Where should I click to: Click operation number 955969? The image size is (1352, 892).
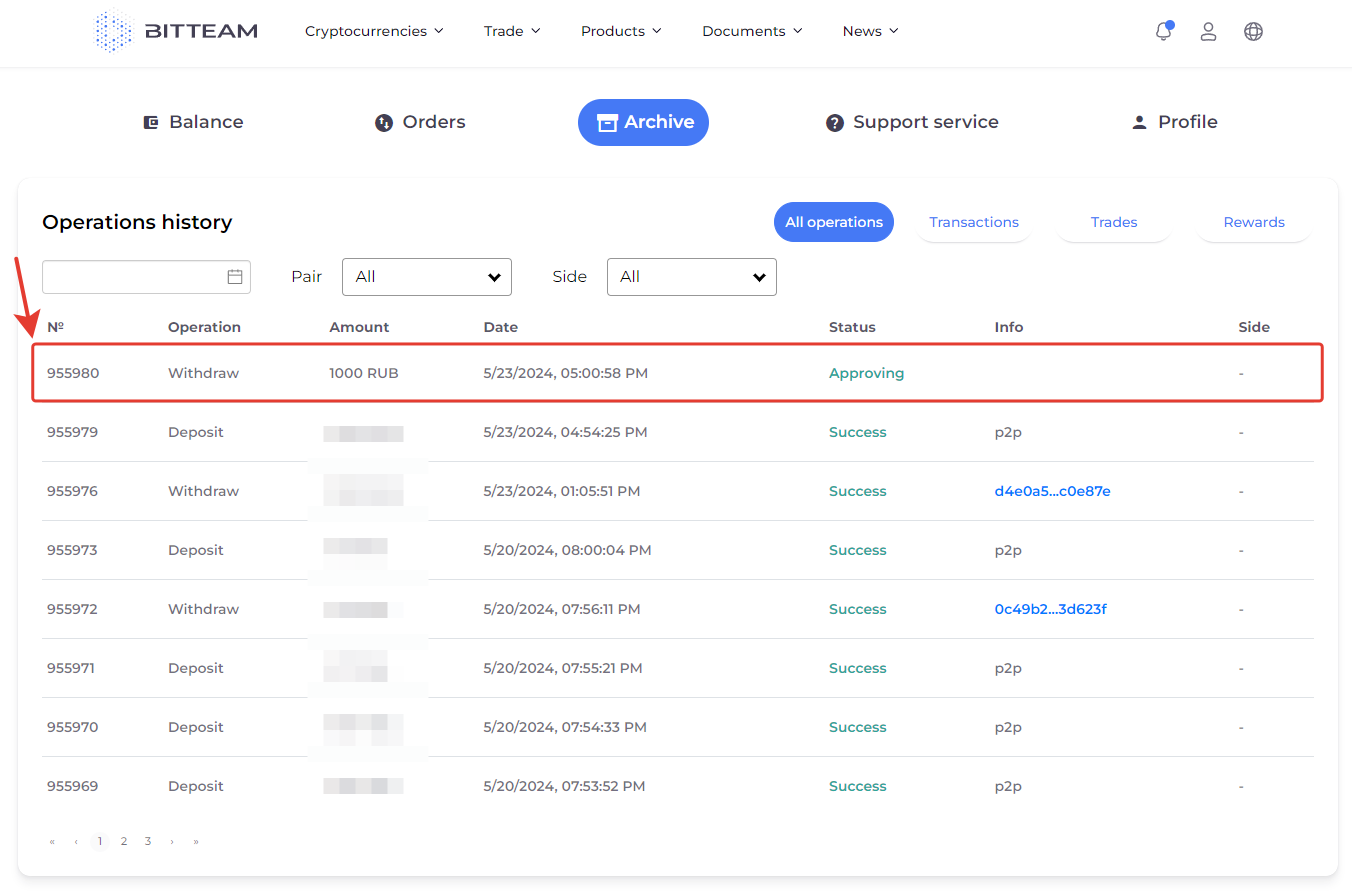[x=73, y=786]
